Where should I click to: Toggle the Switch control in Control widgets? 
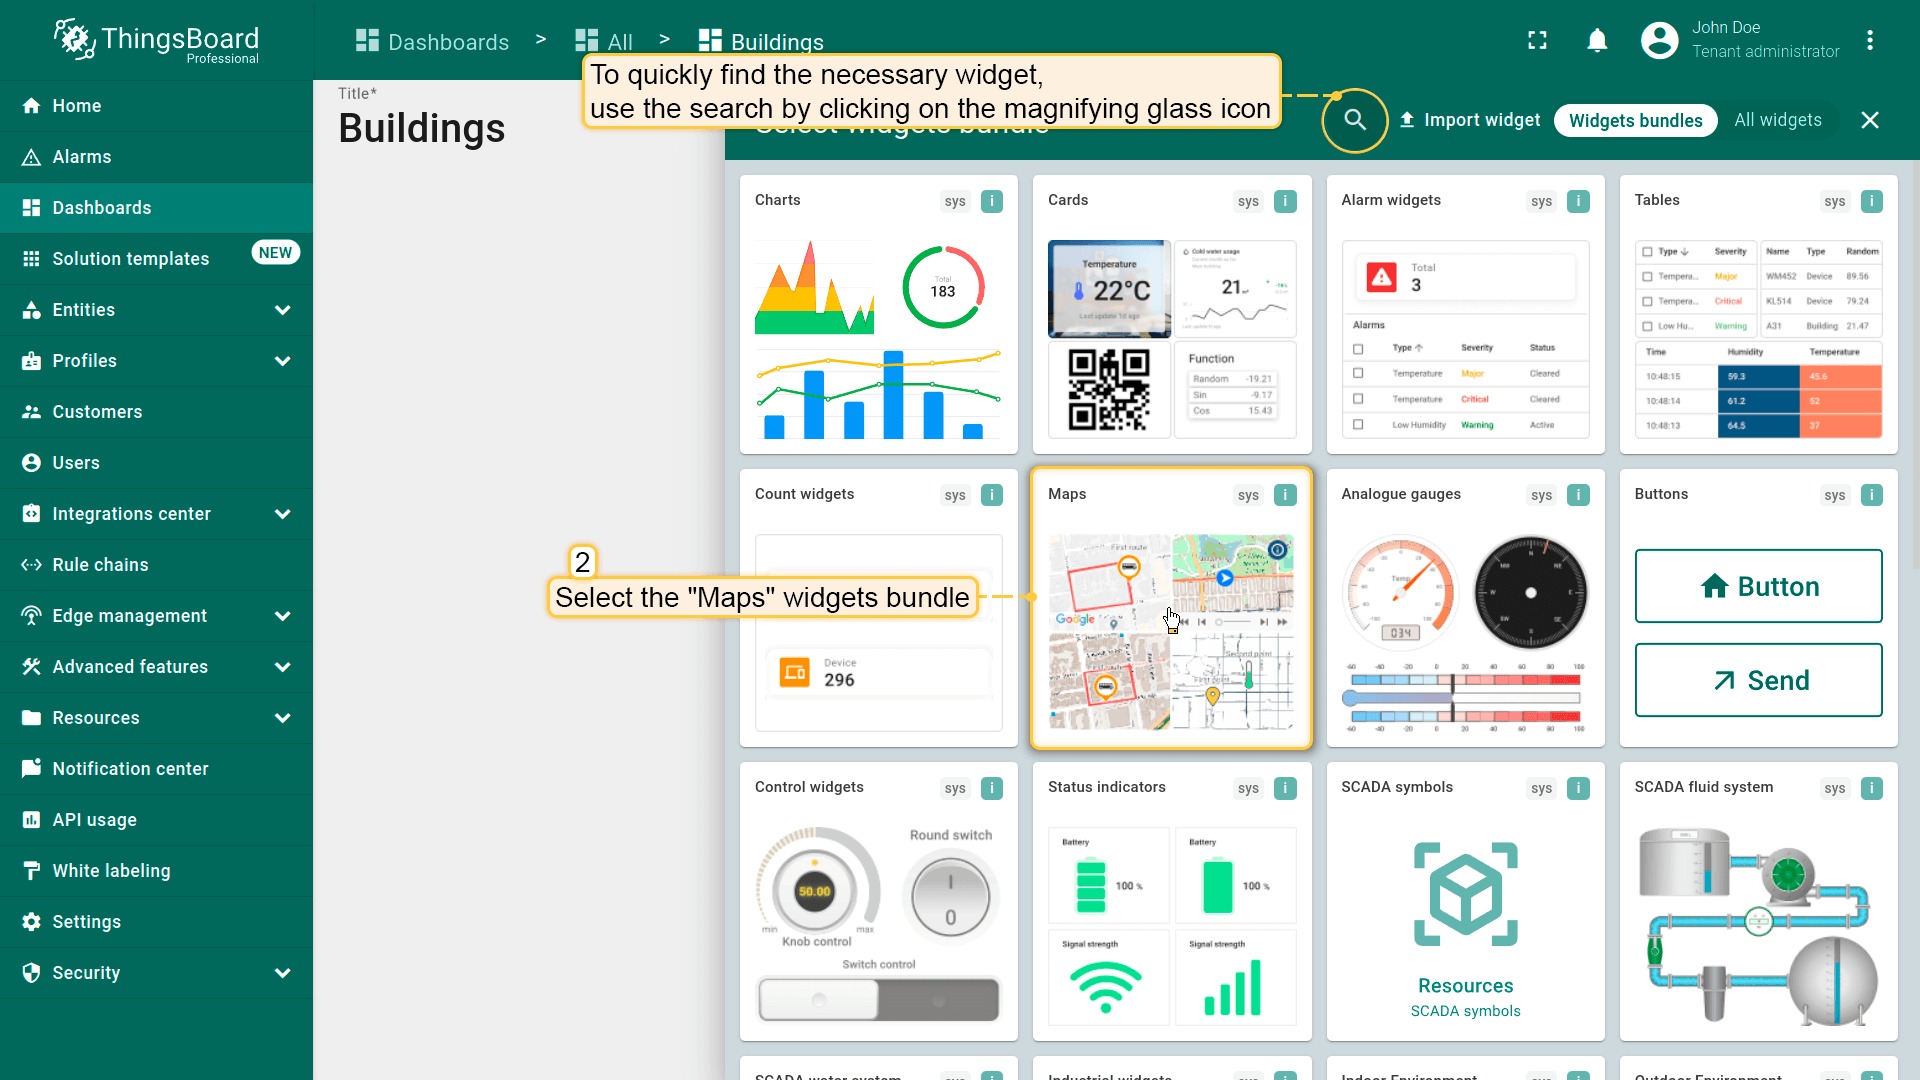[x=878, y=999]
